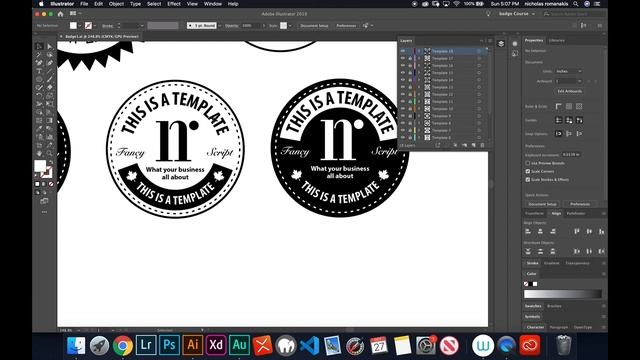640x360 pixels.
Task: Select the Hand tool
Action: coord(40,153)
